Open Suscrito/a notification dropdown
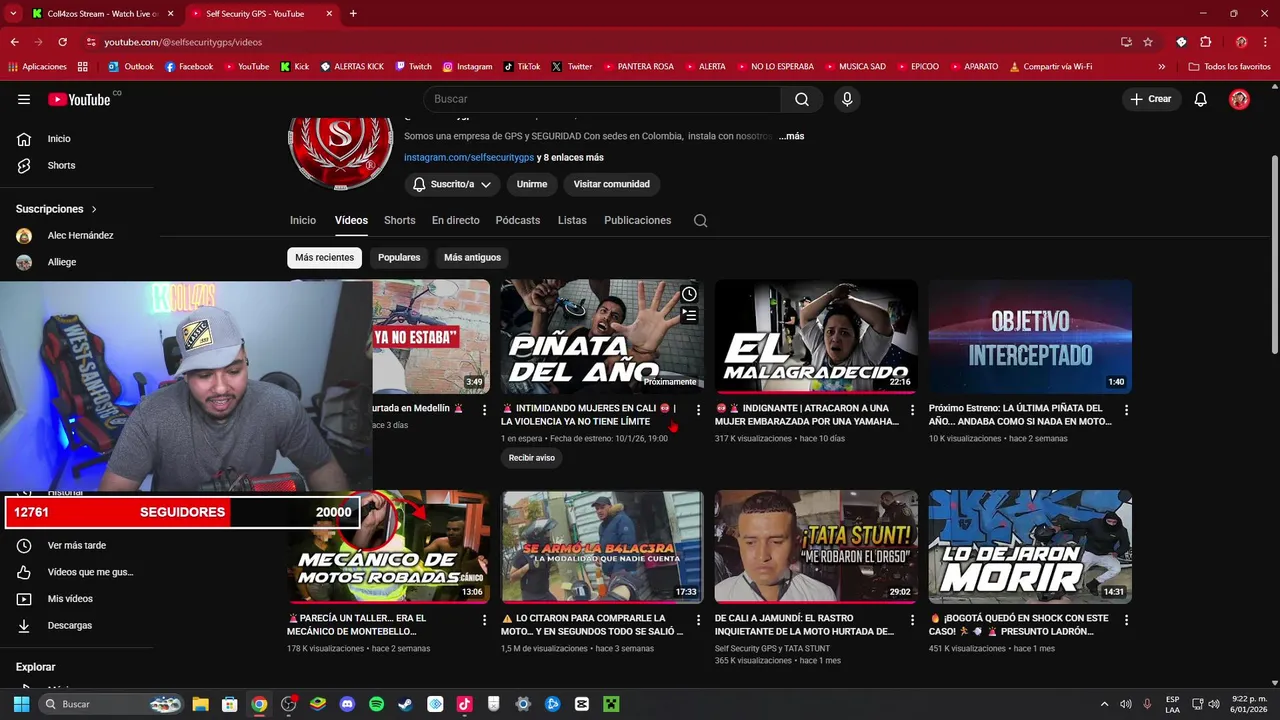The height and width of the screenshot is (720, 1280). [x=452, y=184]
